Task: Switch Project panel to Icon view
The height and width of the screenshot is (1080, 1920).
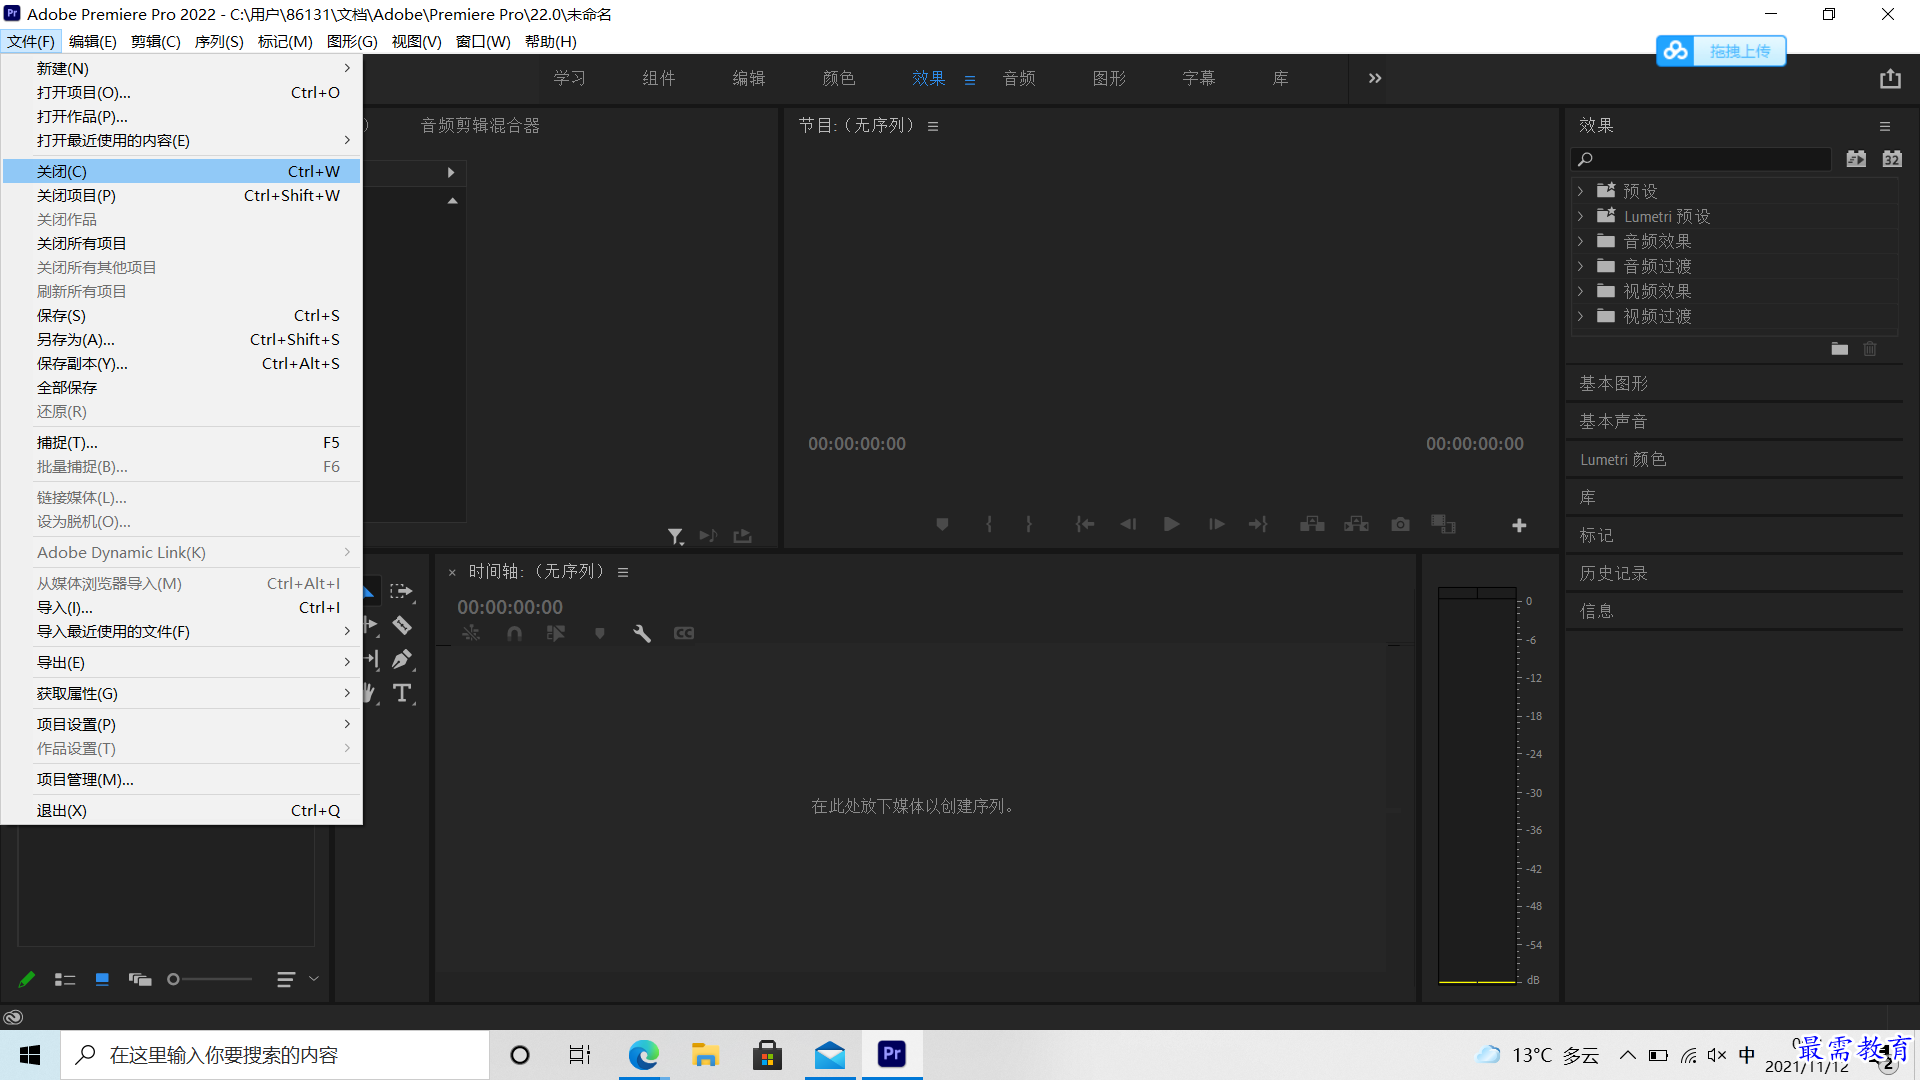Action: tap(102, 979)
